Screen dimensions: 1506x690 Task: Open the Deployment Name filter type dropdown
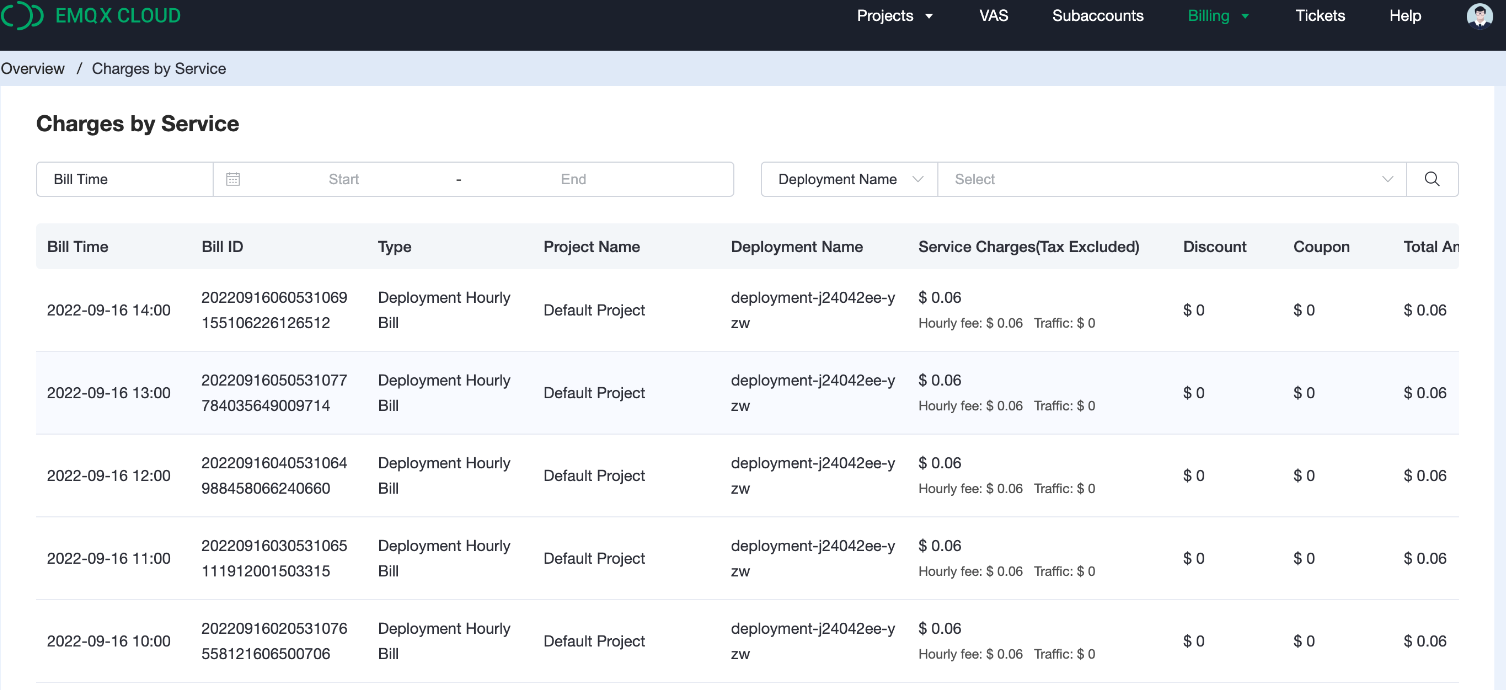pos(849,179)
